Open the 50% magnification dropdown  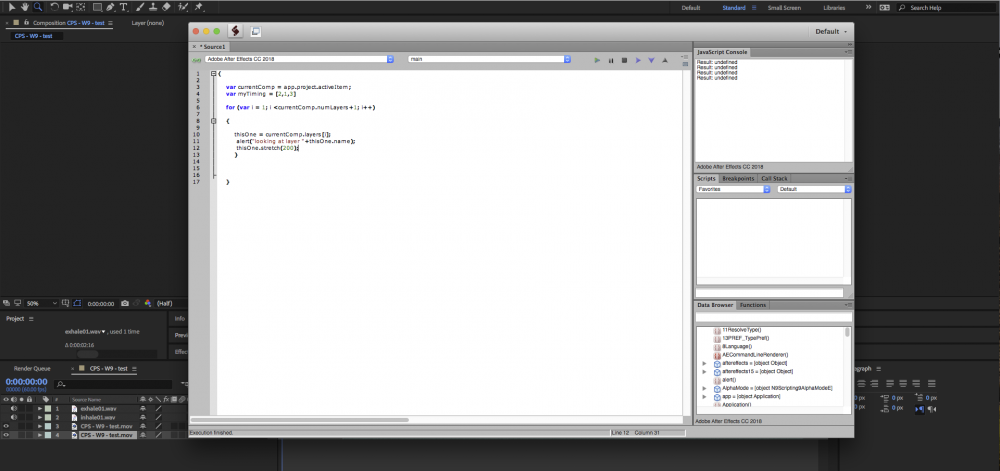pos(42,303)
